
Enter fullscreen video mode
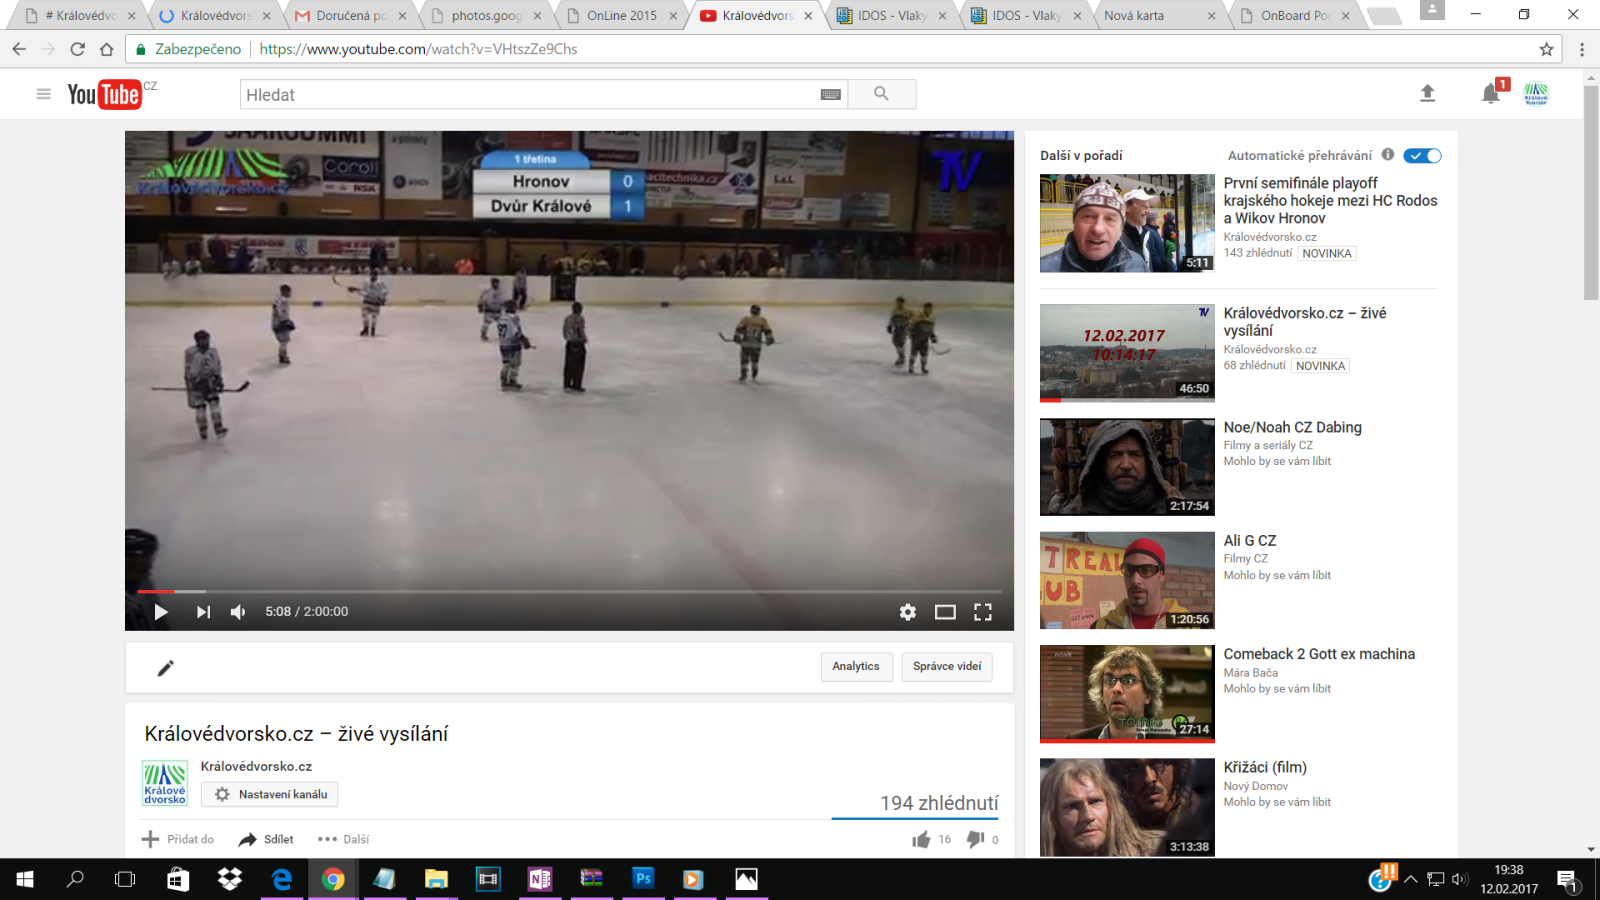click(983, 612)
